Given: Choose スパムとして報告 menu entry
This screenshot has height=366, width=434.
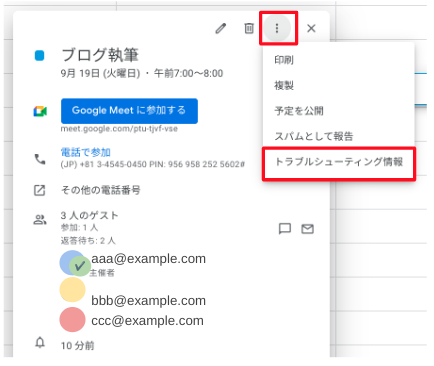Looking at the screenshot, I should click(338, 136).
